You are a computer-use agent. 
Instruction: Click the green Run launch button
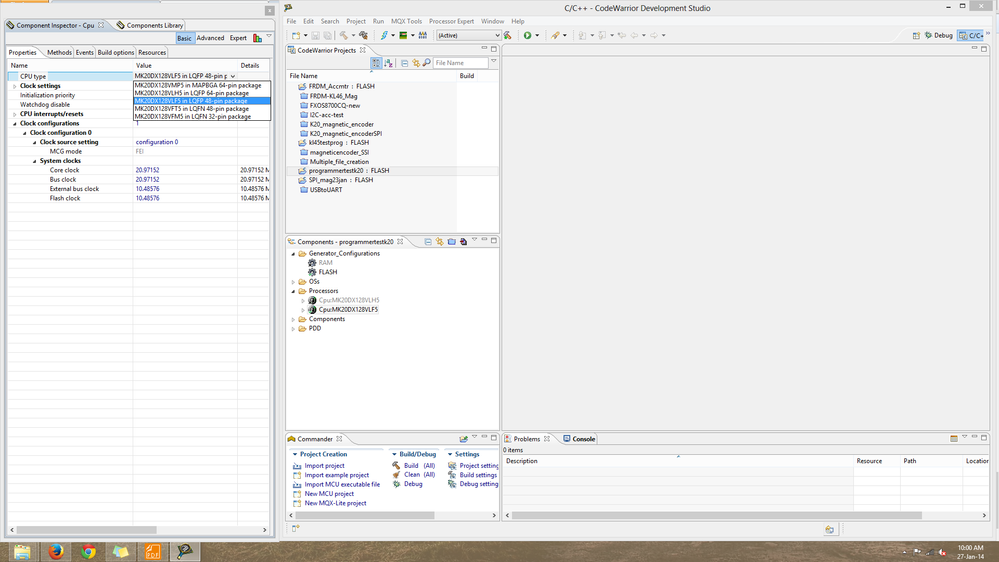(528, 36)
